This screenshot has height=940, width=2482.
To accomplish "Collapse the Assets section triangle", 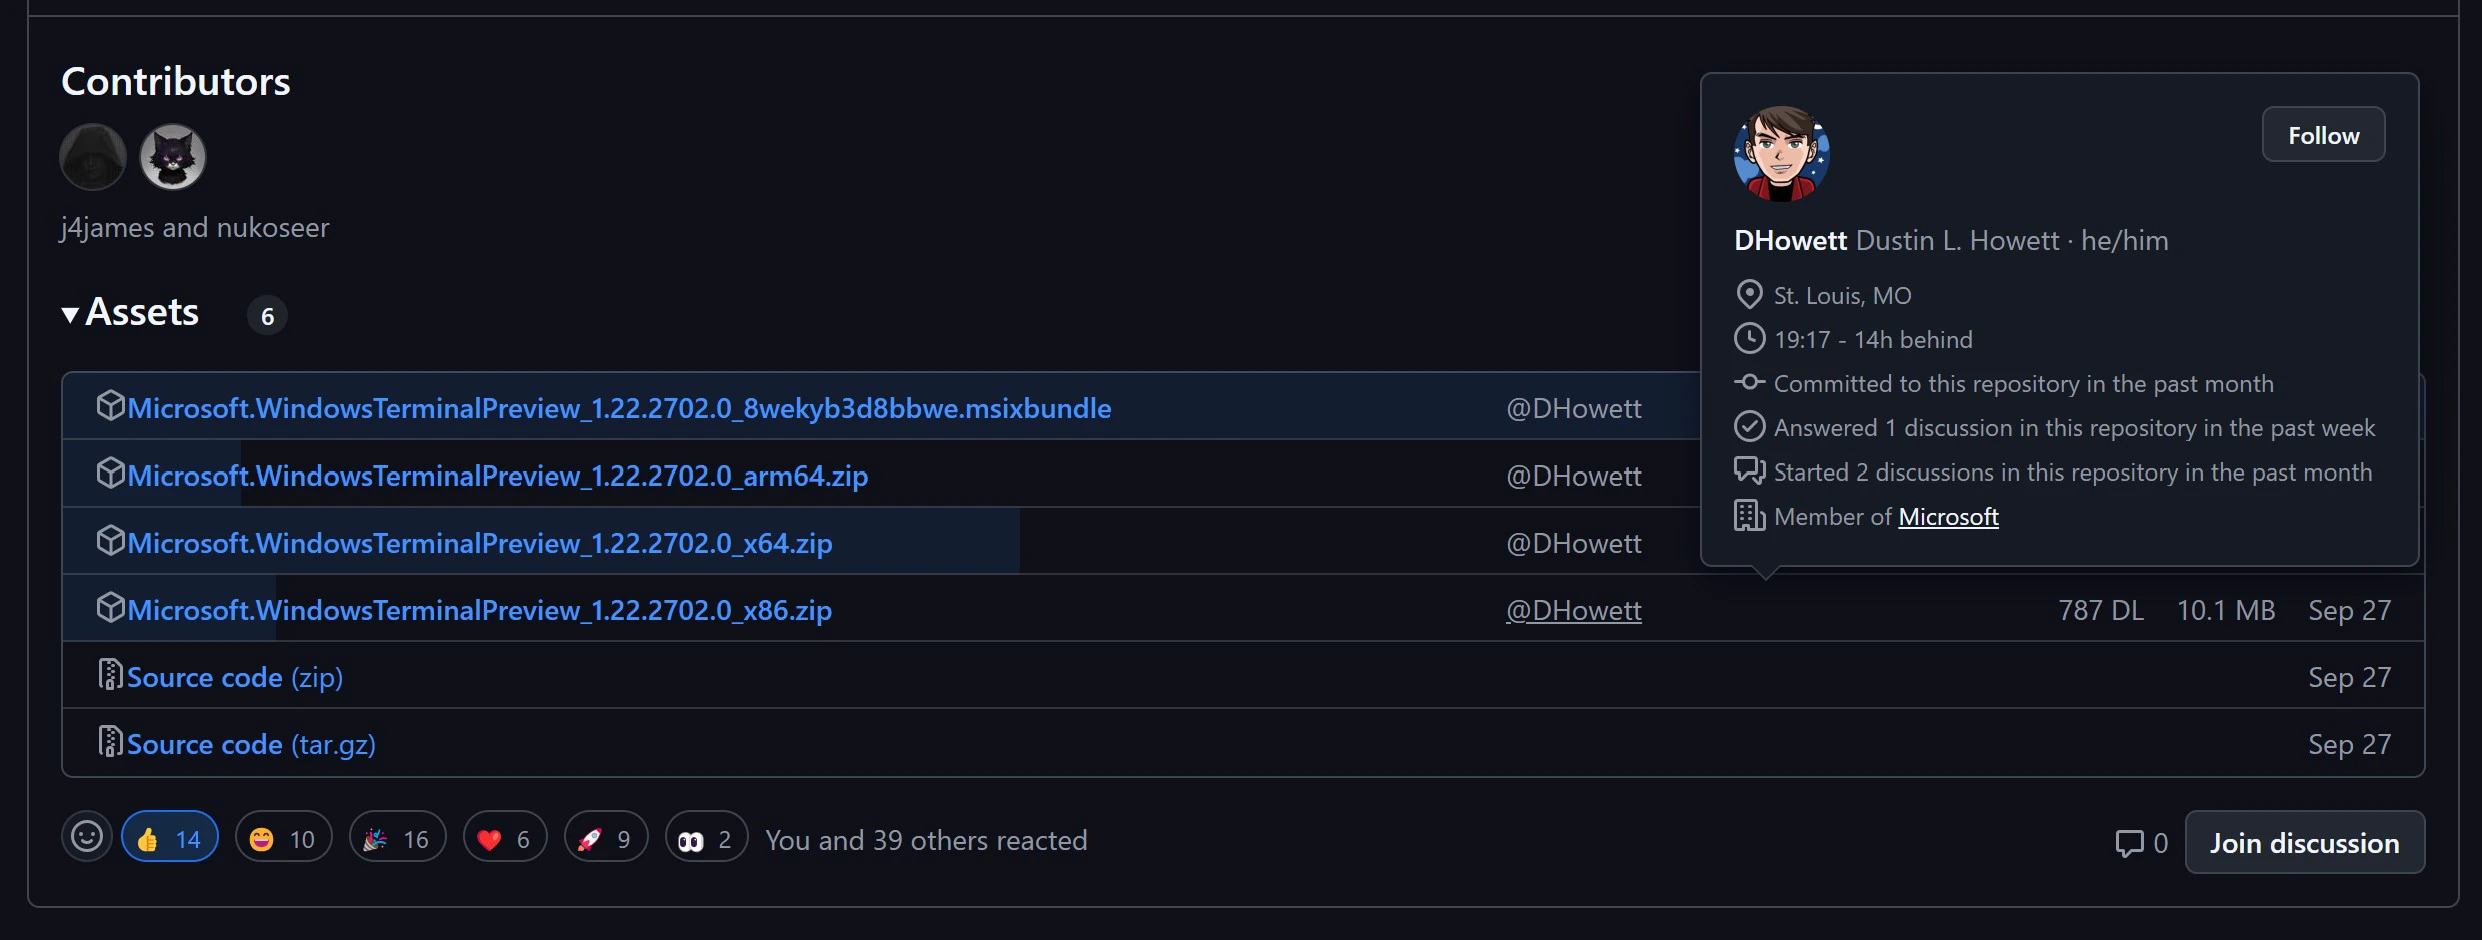I will tap(70, 315).
